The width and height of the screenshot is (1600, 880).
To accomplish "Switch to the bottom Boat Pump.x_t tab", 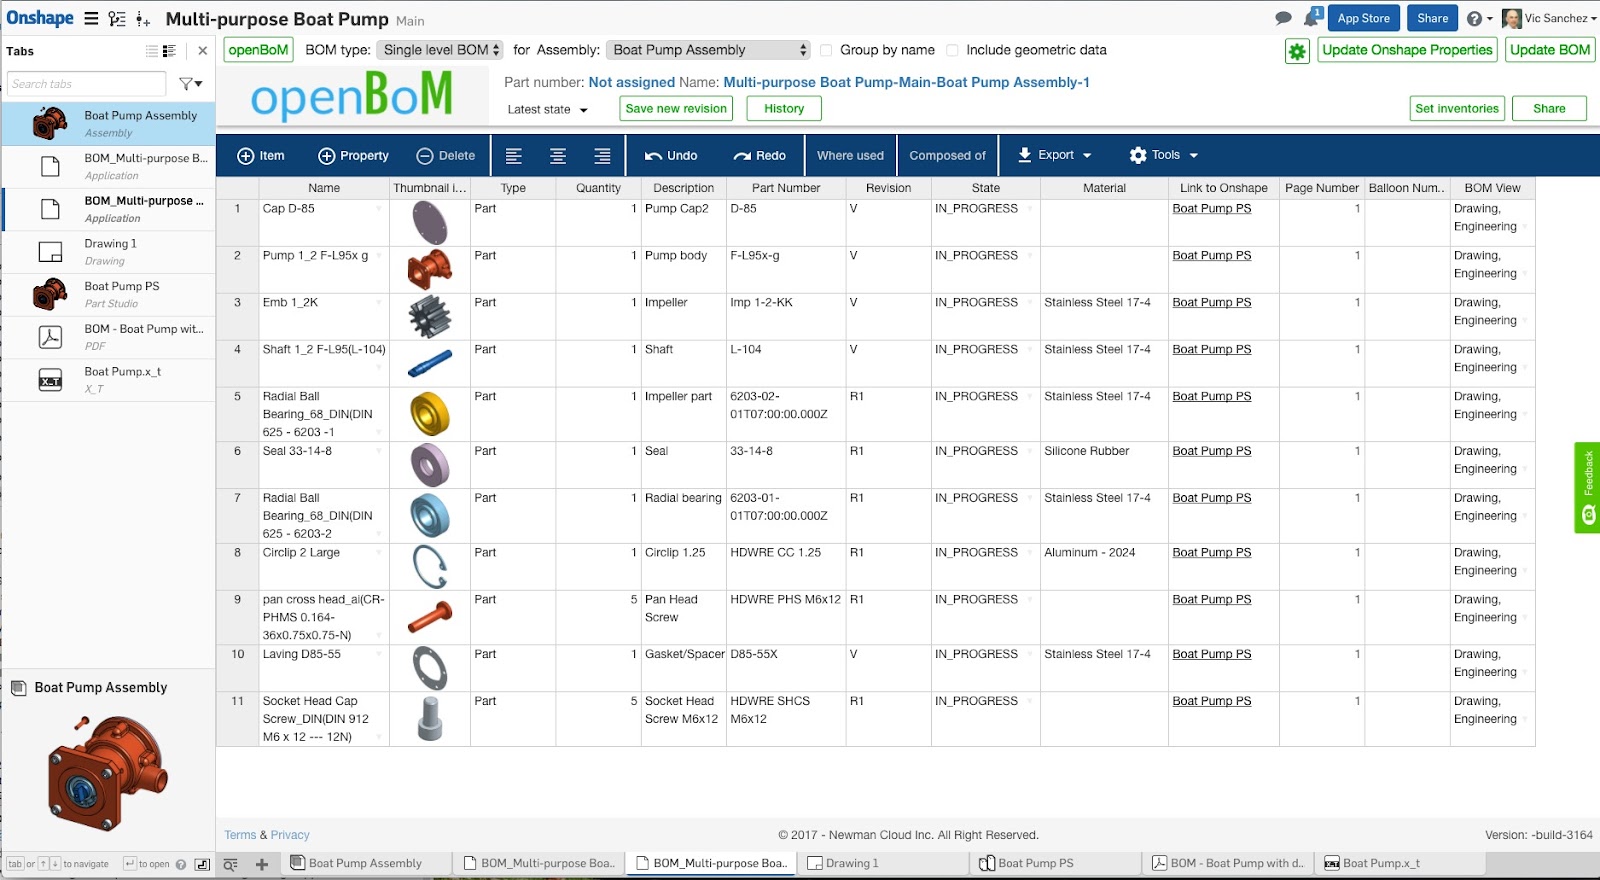I will pyautogui.click(x=1400, y=864).
